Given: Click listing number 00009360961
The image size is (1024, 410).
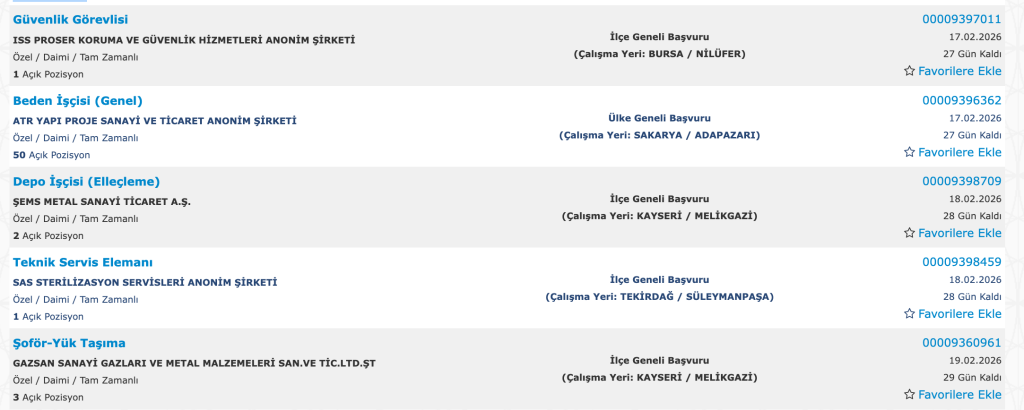Looking at the screenshot, I should pyautogui.click(x=961, y=343).
